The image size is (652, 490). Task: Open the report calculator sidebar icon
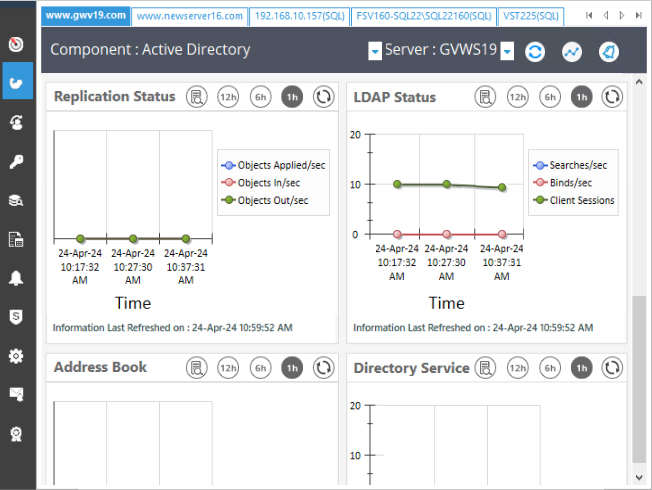[x=16, y=239]
